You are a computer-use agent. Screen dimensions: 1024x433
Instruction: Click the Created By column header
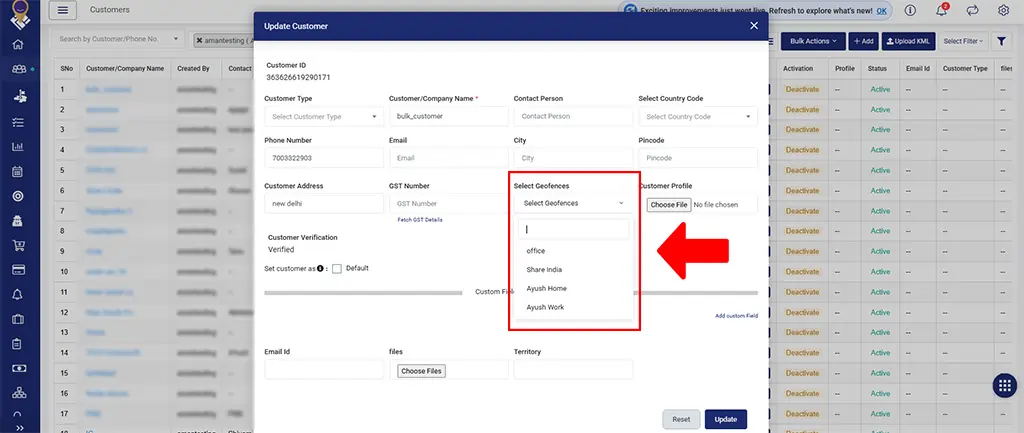click(193, 69)
